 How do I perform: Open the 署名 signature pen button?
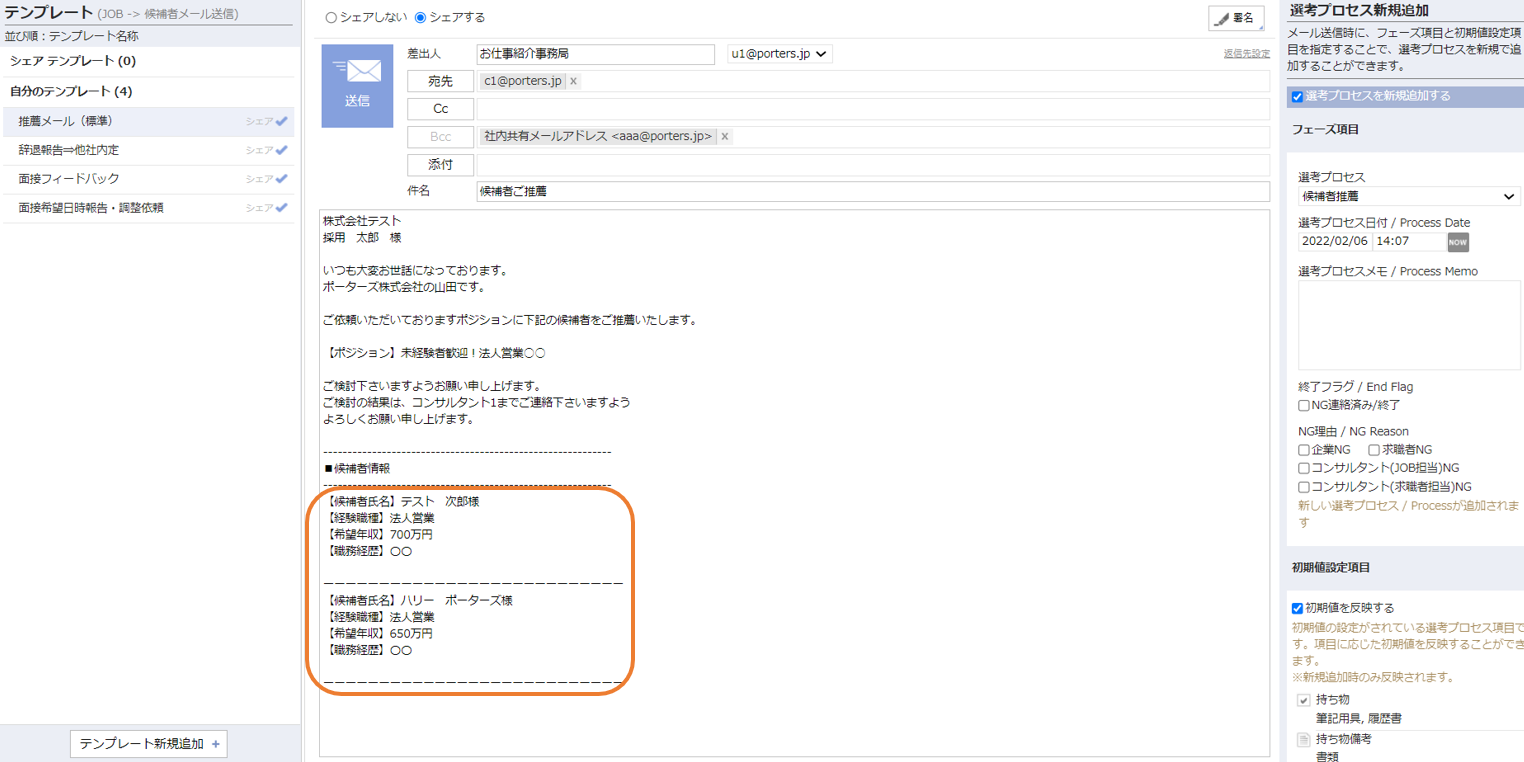coord(1234,18)
